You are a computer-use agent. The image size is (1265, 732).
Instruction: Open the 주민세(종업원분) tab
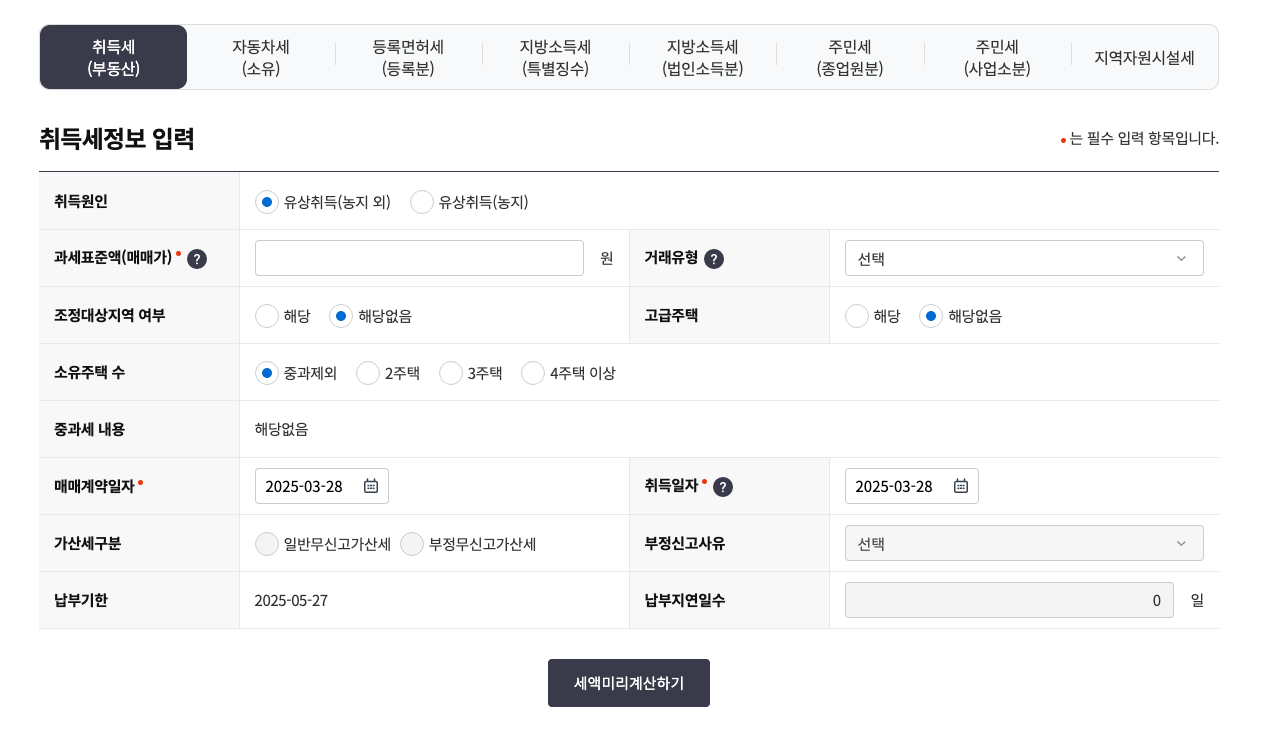[850, 57]
